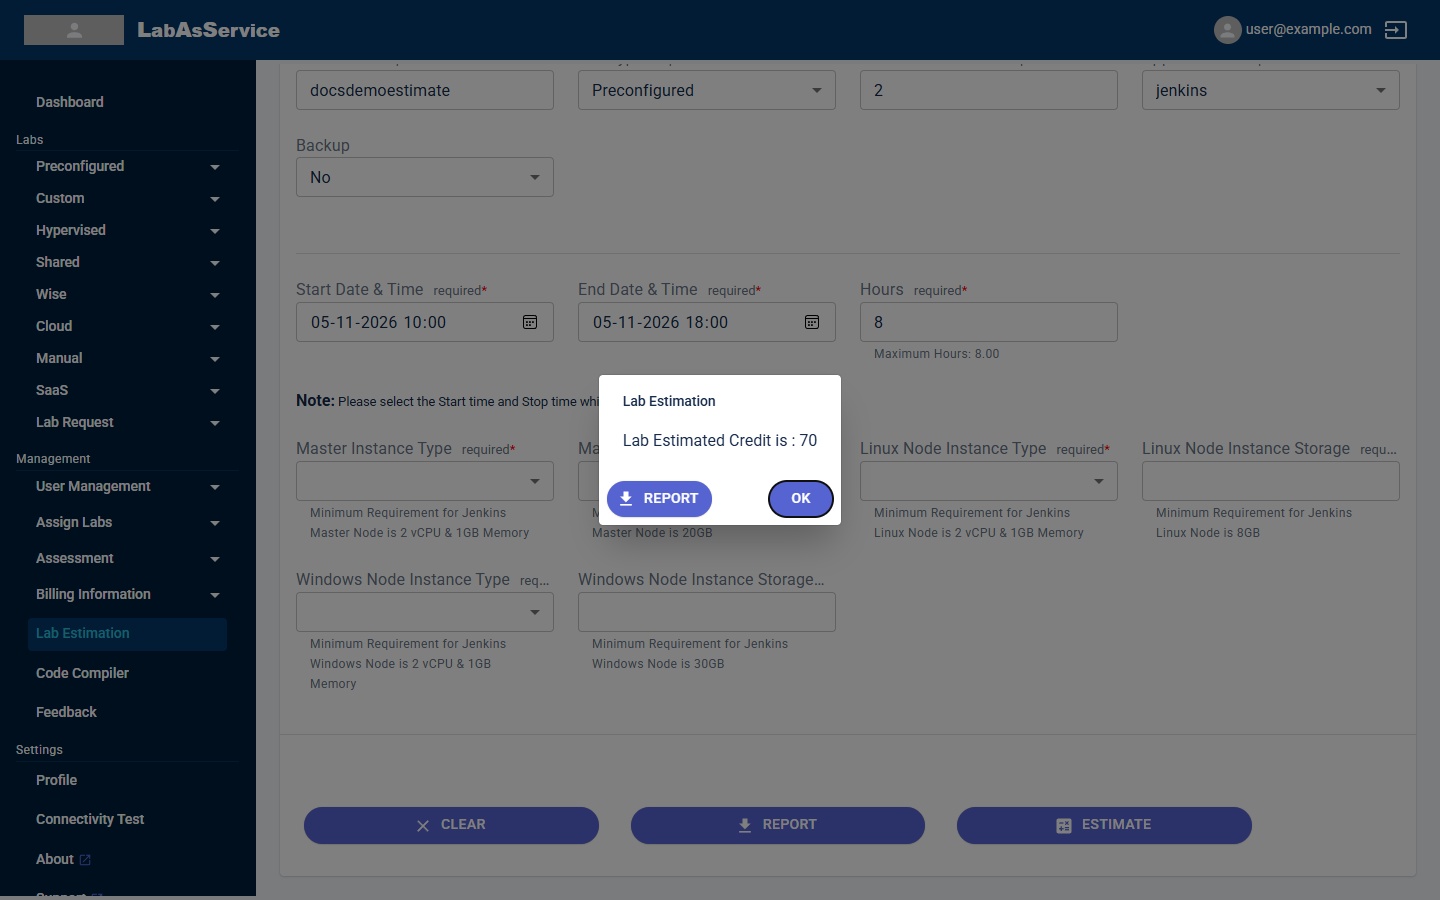Click the logout icon next to user email
The width and height of the screenshot is (1440, 900).
(1395, 30)
